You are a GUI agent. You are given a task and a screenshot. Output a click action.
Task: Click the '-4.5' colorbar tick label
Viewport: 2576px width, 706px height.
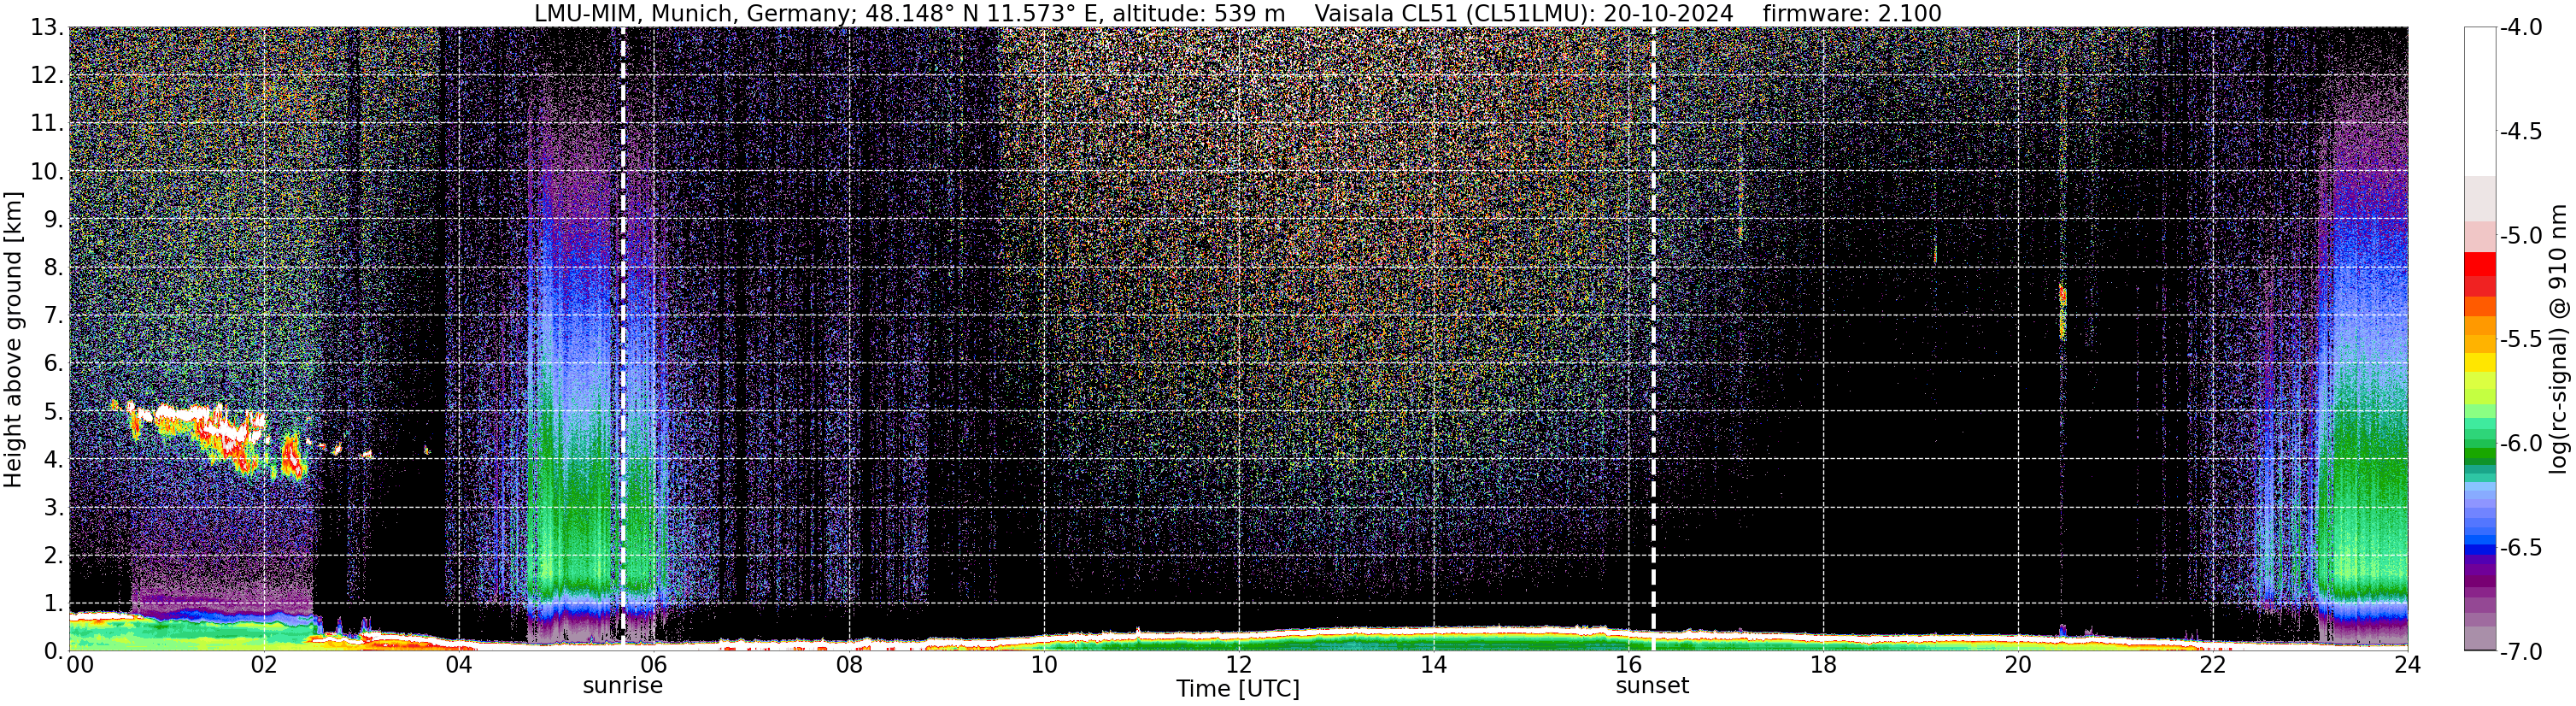coord(2521,131)
